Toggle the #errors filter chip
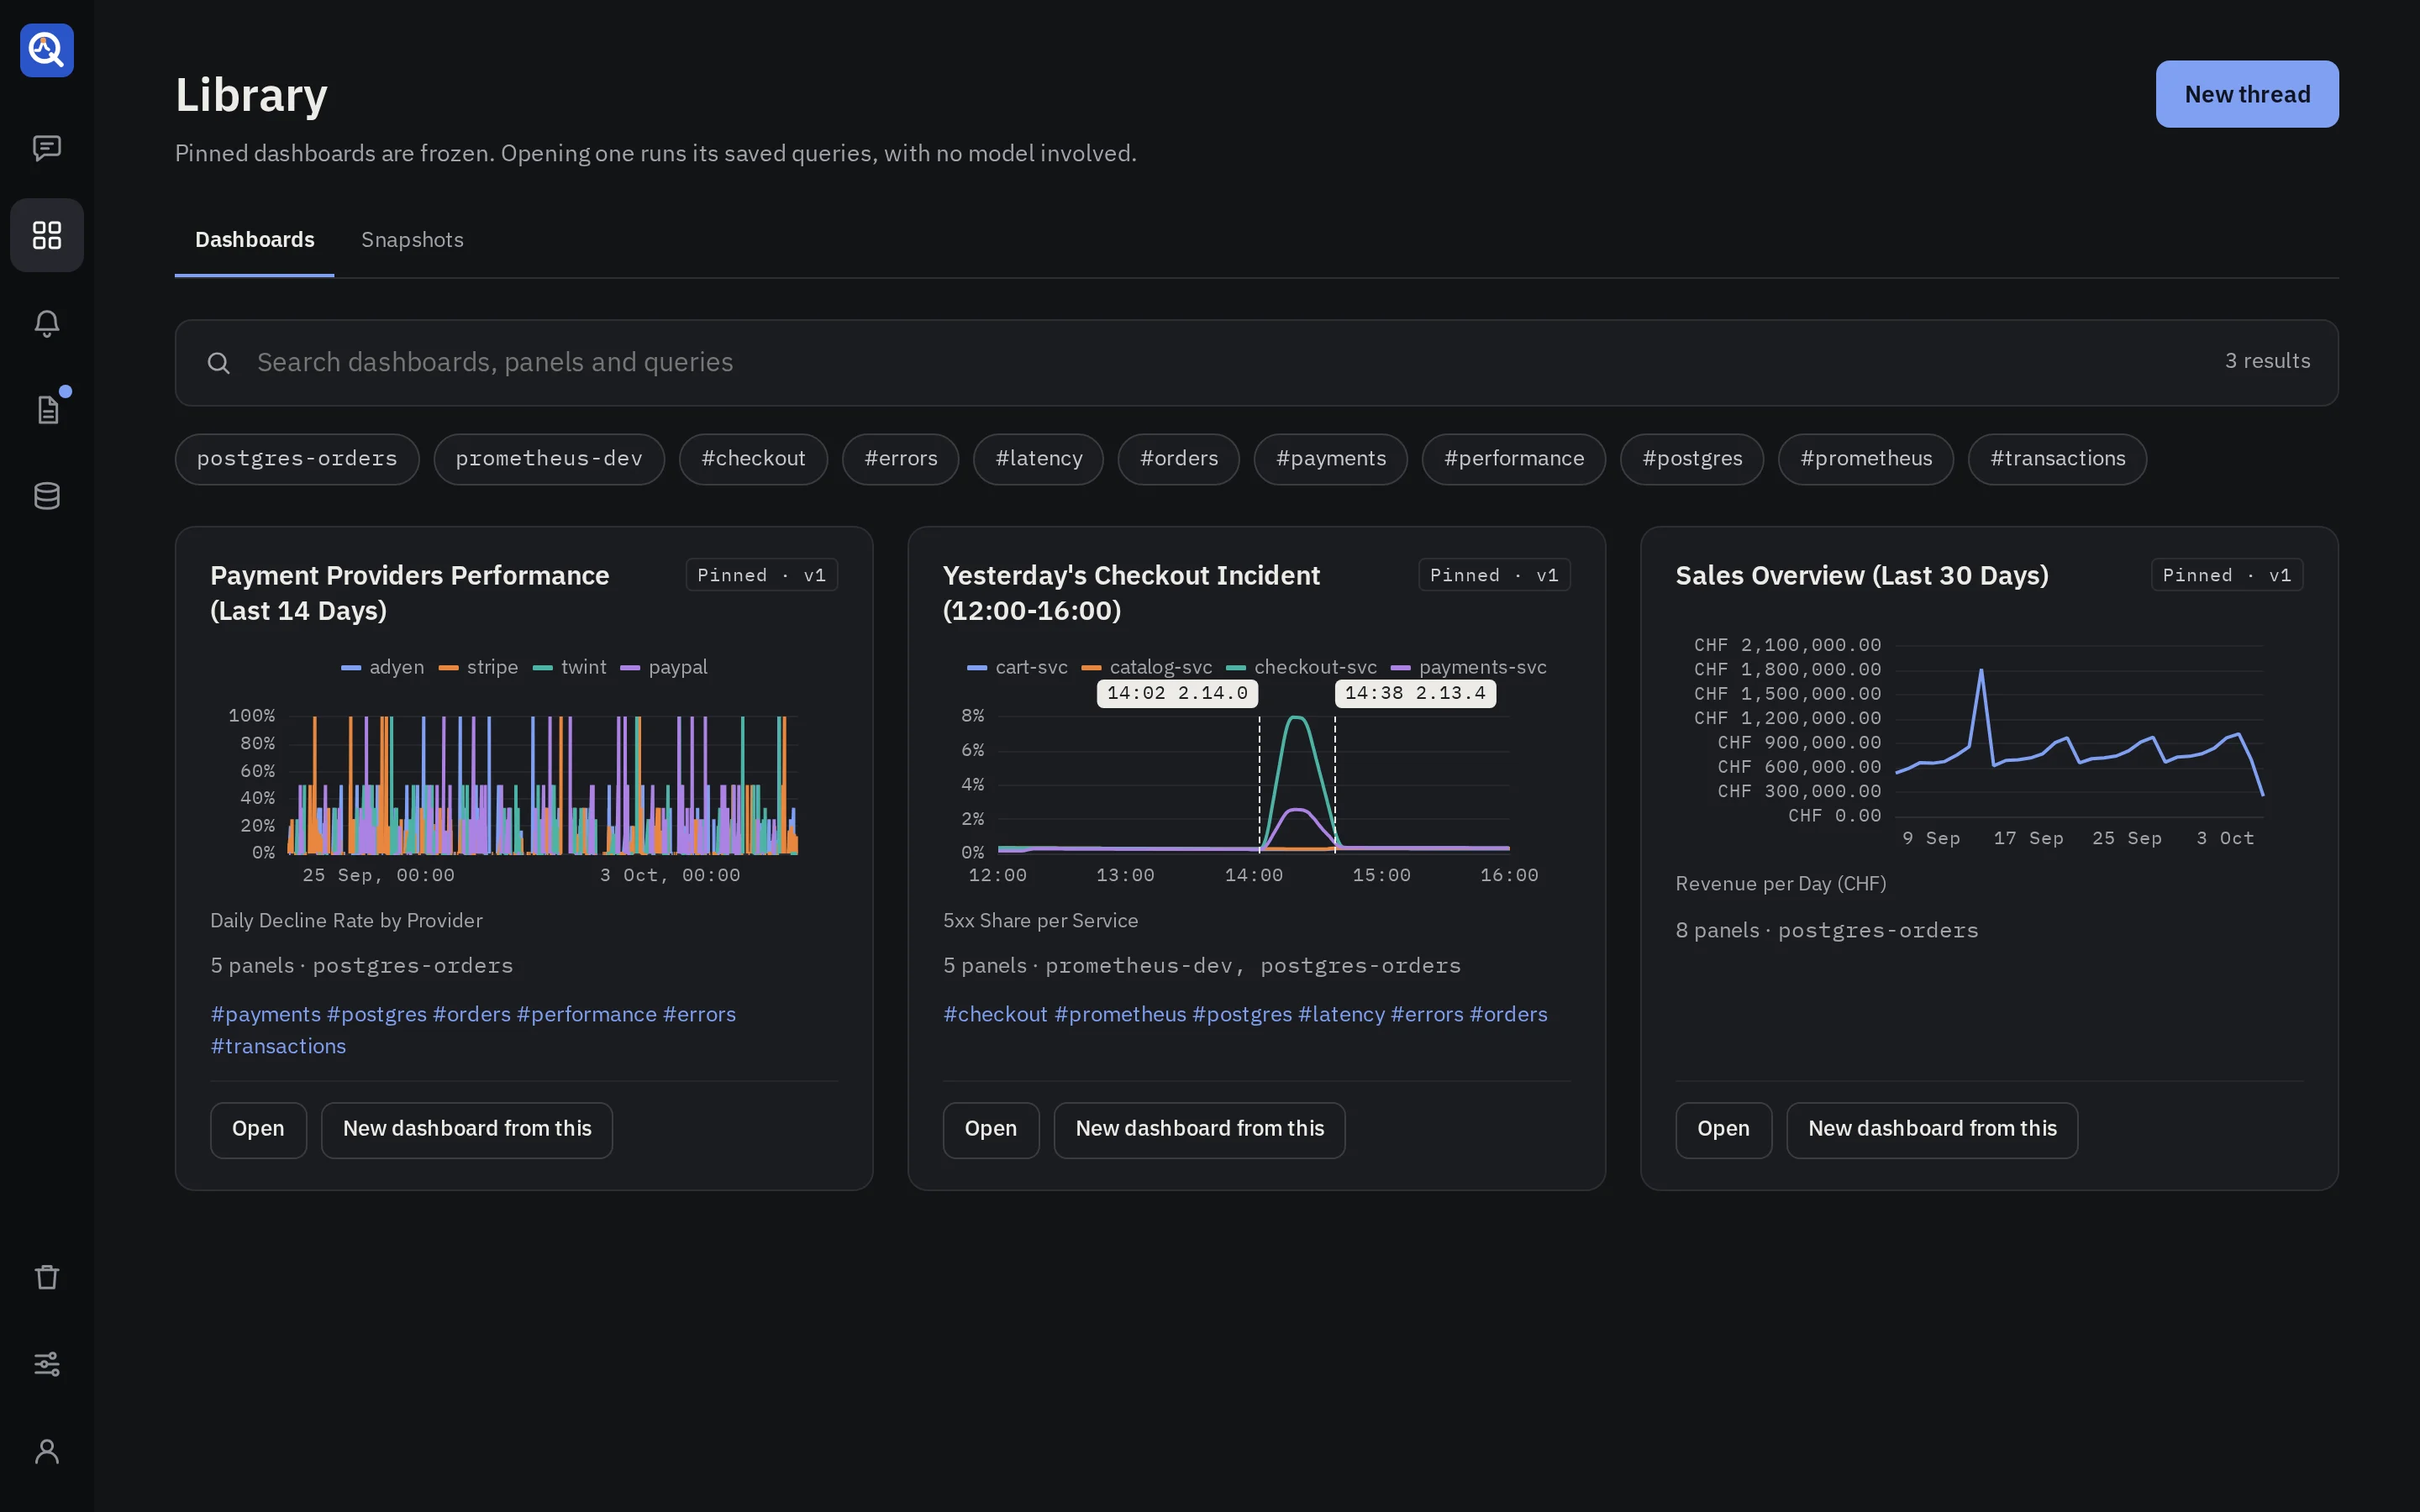Viewport: 2420px width, 1512px height. (x=900, y=459)
